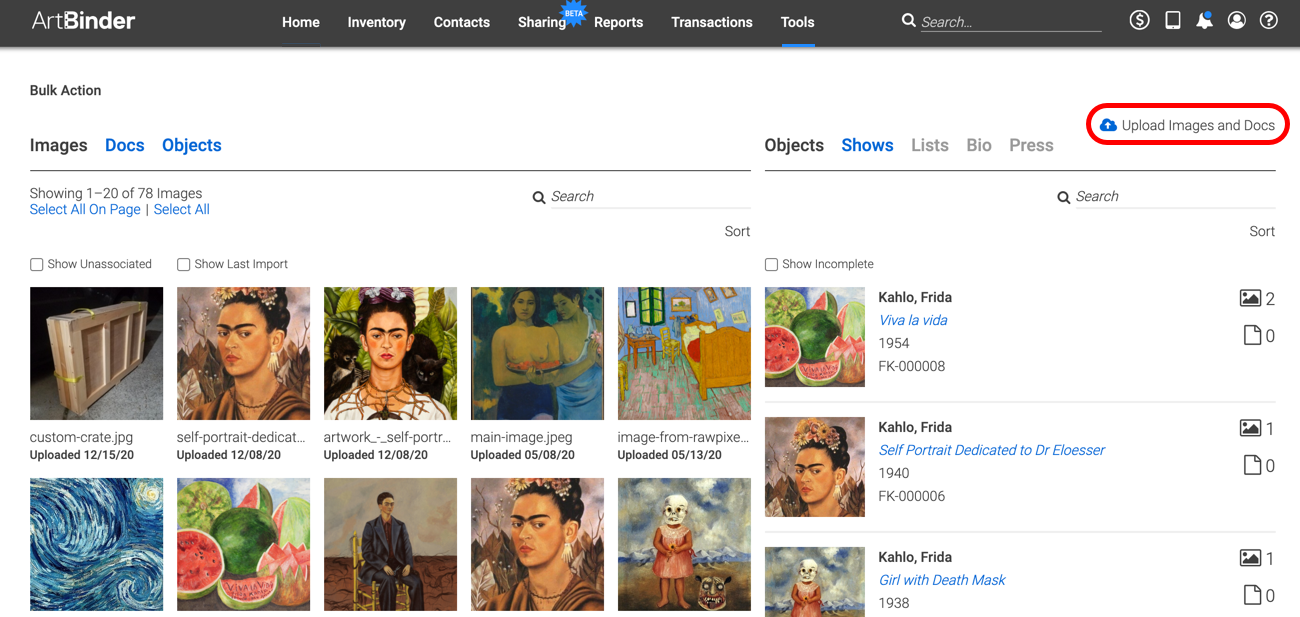Open the tablet device icon
The image size is (1300, 617).
[x=1173, y=20]
